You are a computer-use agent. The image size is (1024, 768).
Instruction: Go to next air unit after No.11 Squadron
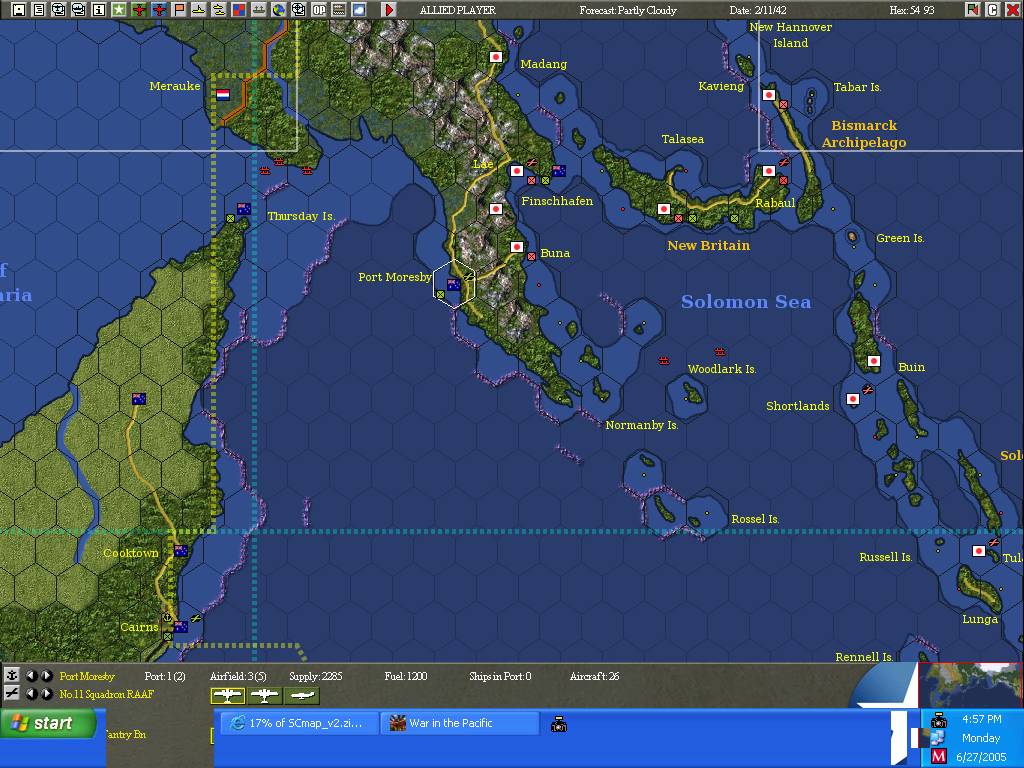(46, 694)
